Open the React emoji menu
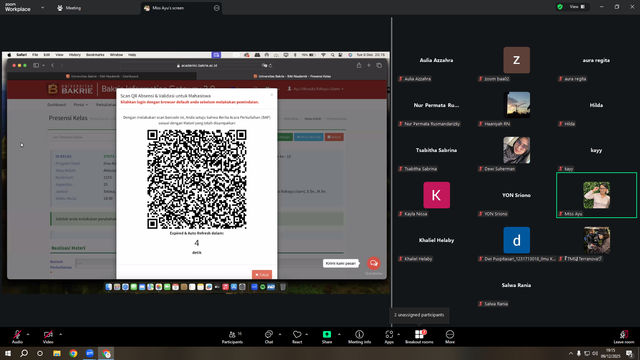Viewport: 640px width, 360px height. point(297,337)
